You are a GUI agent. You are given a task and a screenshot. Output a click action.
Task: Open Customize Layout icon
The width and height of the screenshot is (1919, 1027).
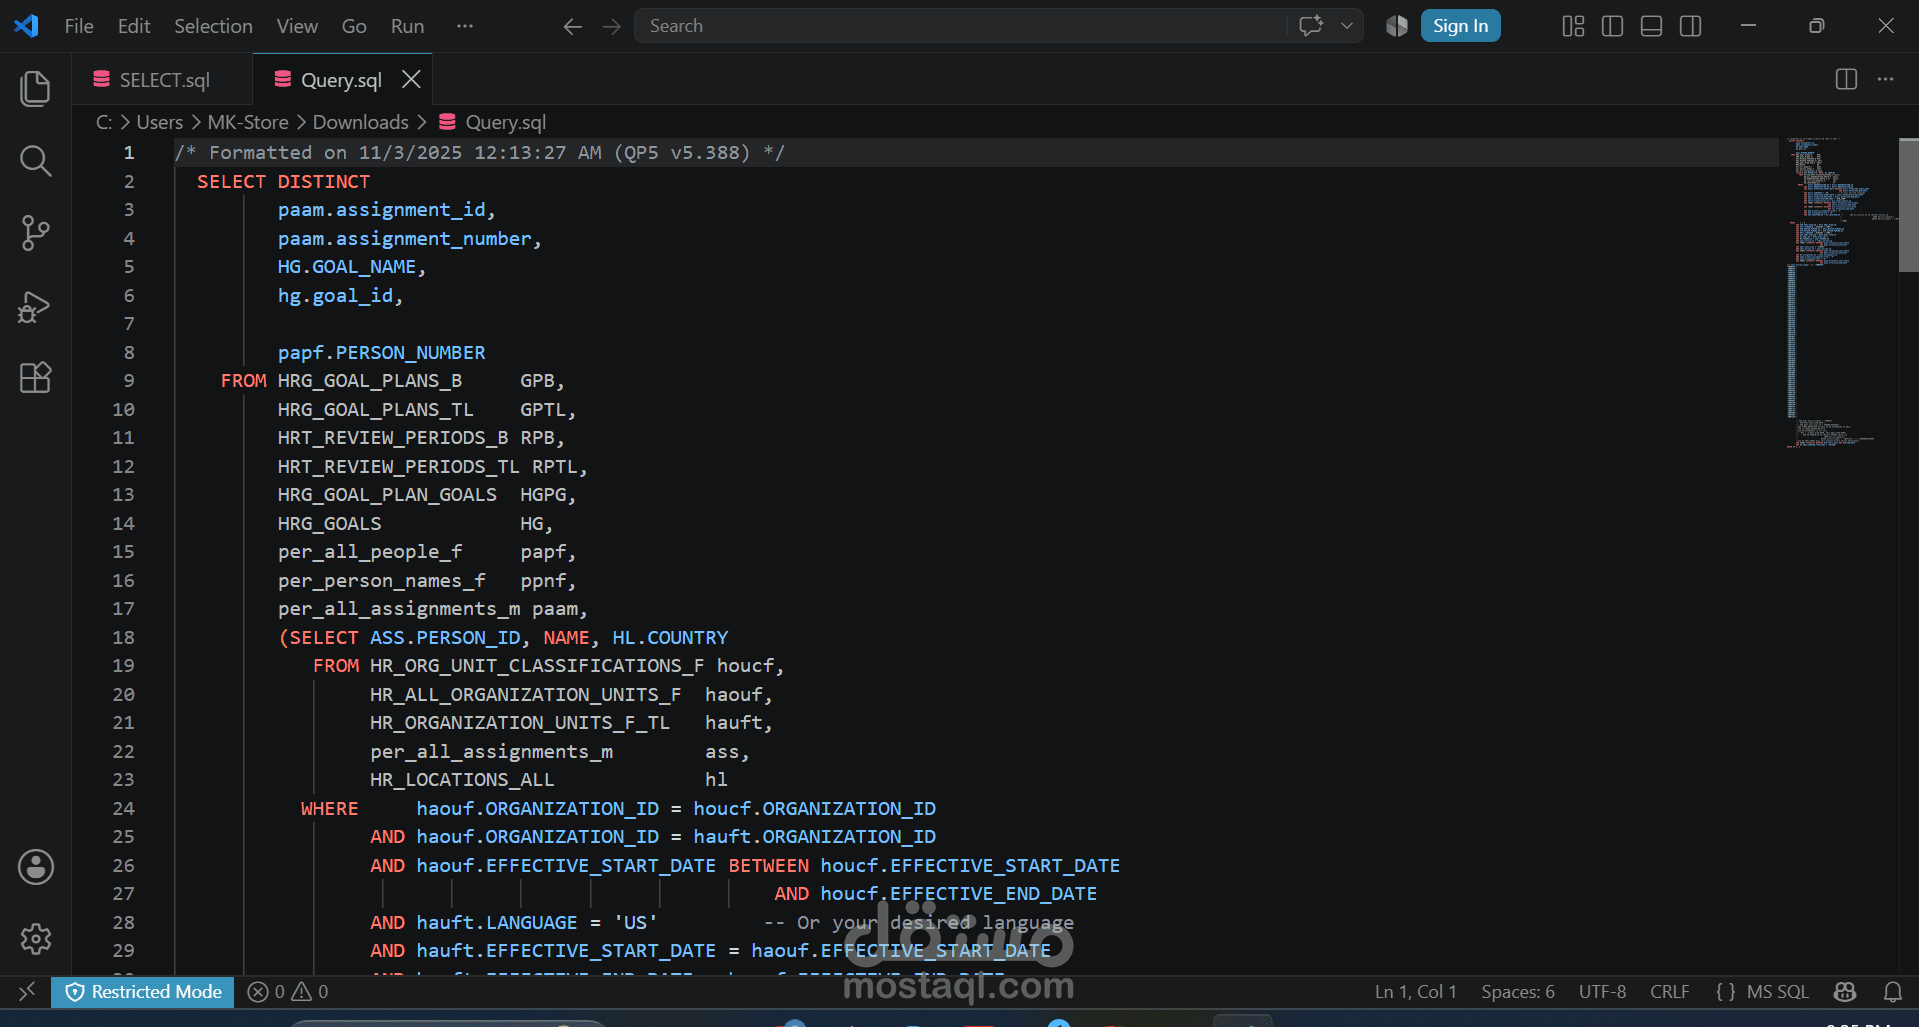coord(1573,26)
